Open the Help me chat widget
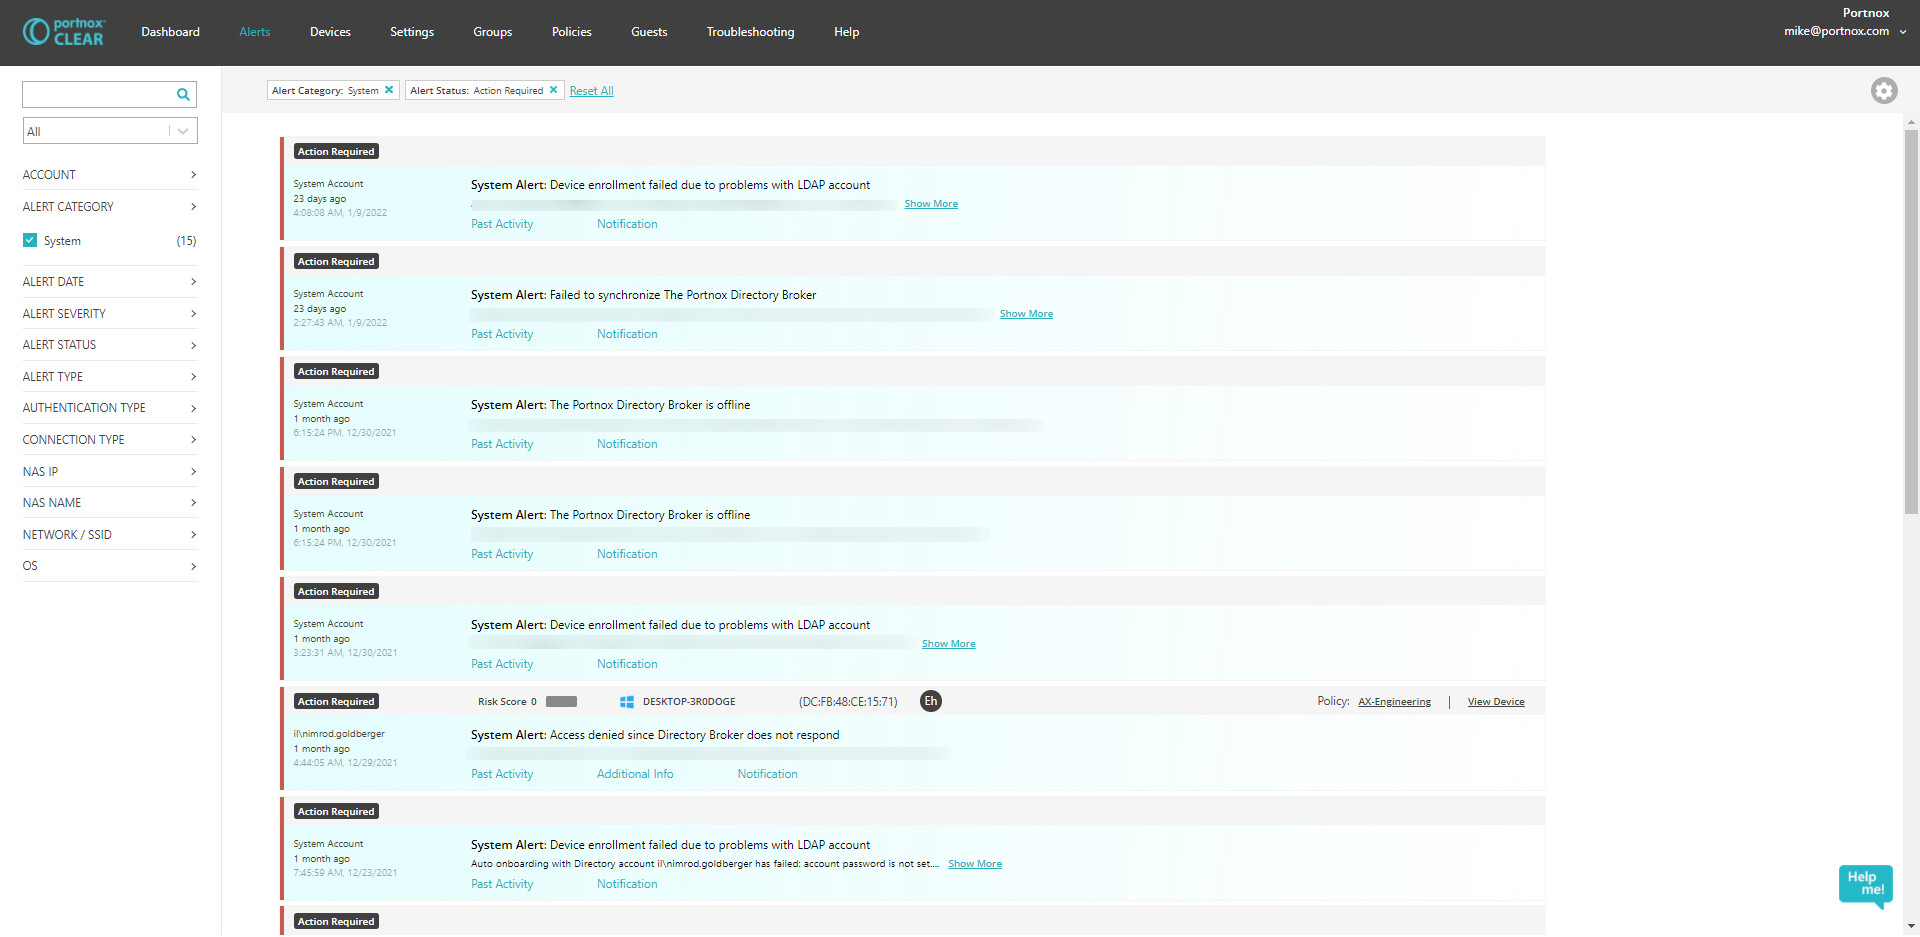This screenshot has width=1920, height=937. pos(1865,885)
